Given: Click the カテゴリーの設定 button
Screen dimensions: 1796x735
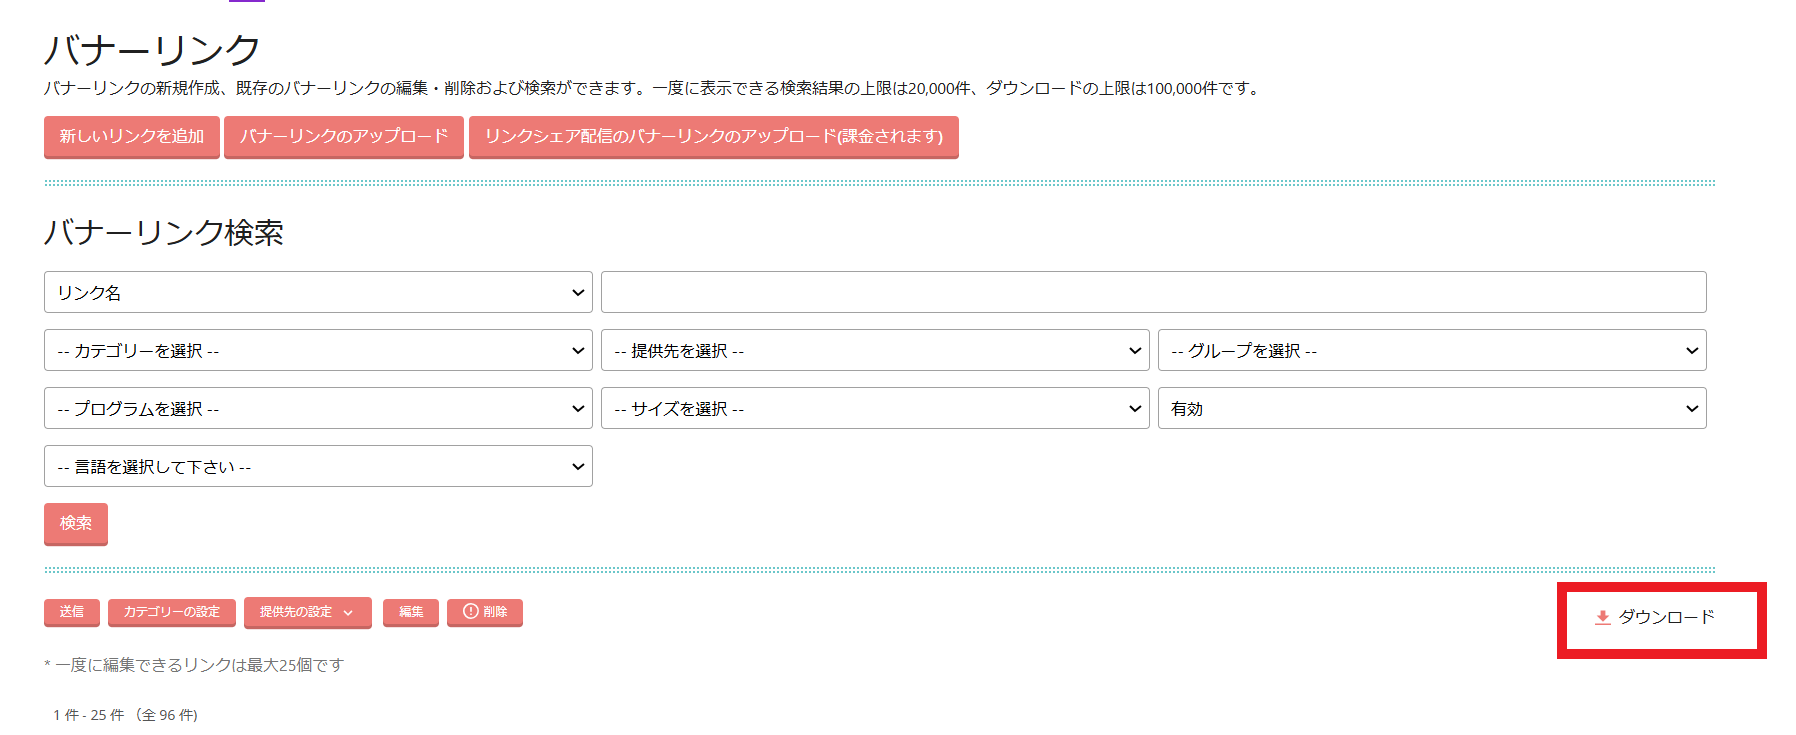Looking at the screenshot, I should point(172,612).
